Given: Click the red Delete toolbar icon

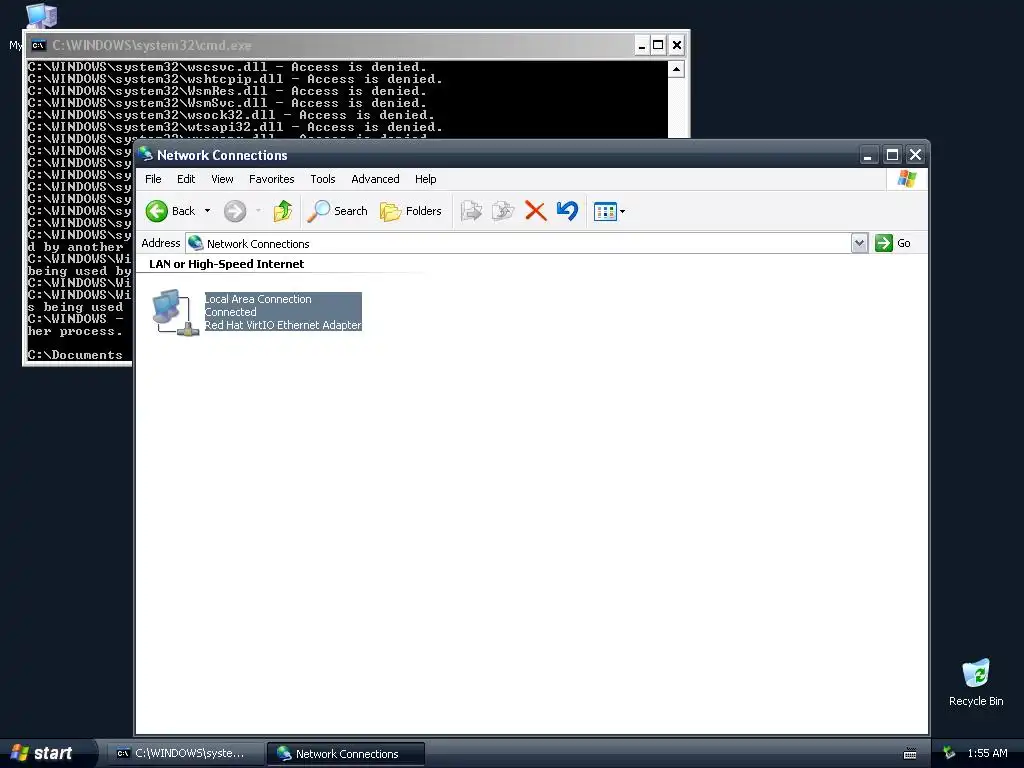Looking at the screenshot, I should click(x=536, y=211).
